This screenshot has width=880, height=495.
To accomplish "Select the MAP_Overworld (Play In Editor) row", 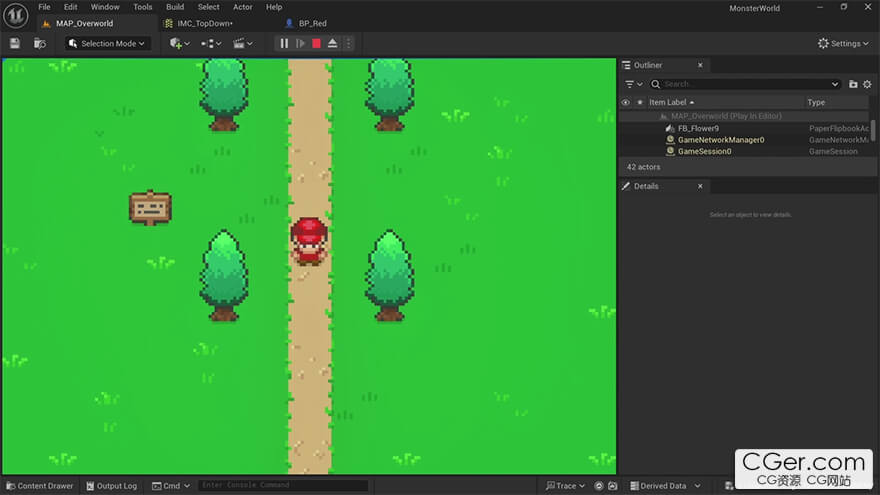I will click(745, 116).
